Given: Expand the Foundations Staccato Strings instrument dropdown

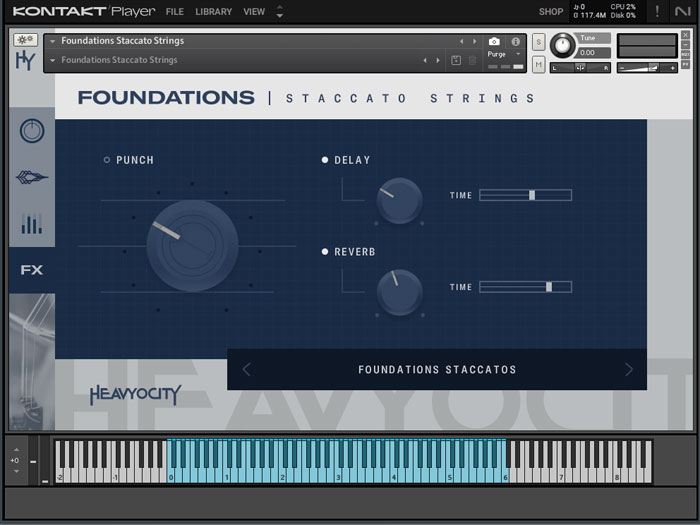Looking at the screenshot, I should point(53,41).
